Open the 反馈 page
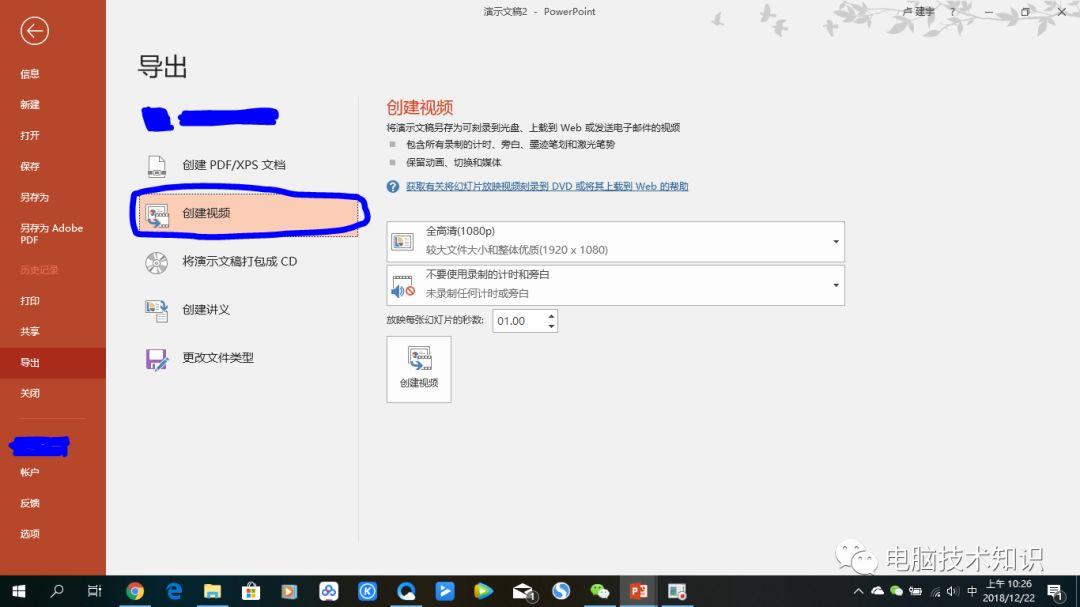Viewport: 1080px width, 607px height. tap(30, 504)
